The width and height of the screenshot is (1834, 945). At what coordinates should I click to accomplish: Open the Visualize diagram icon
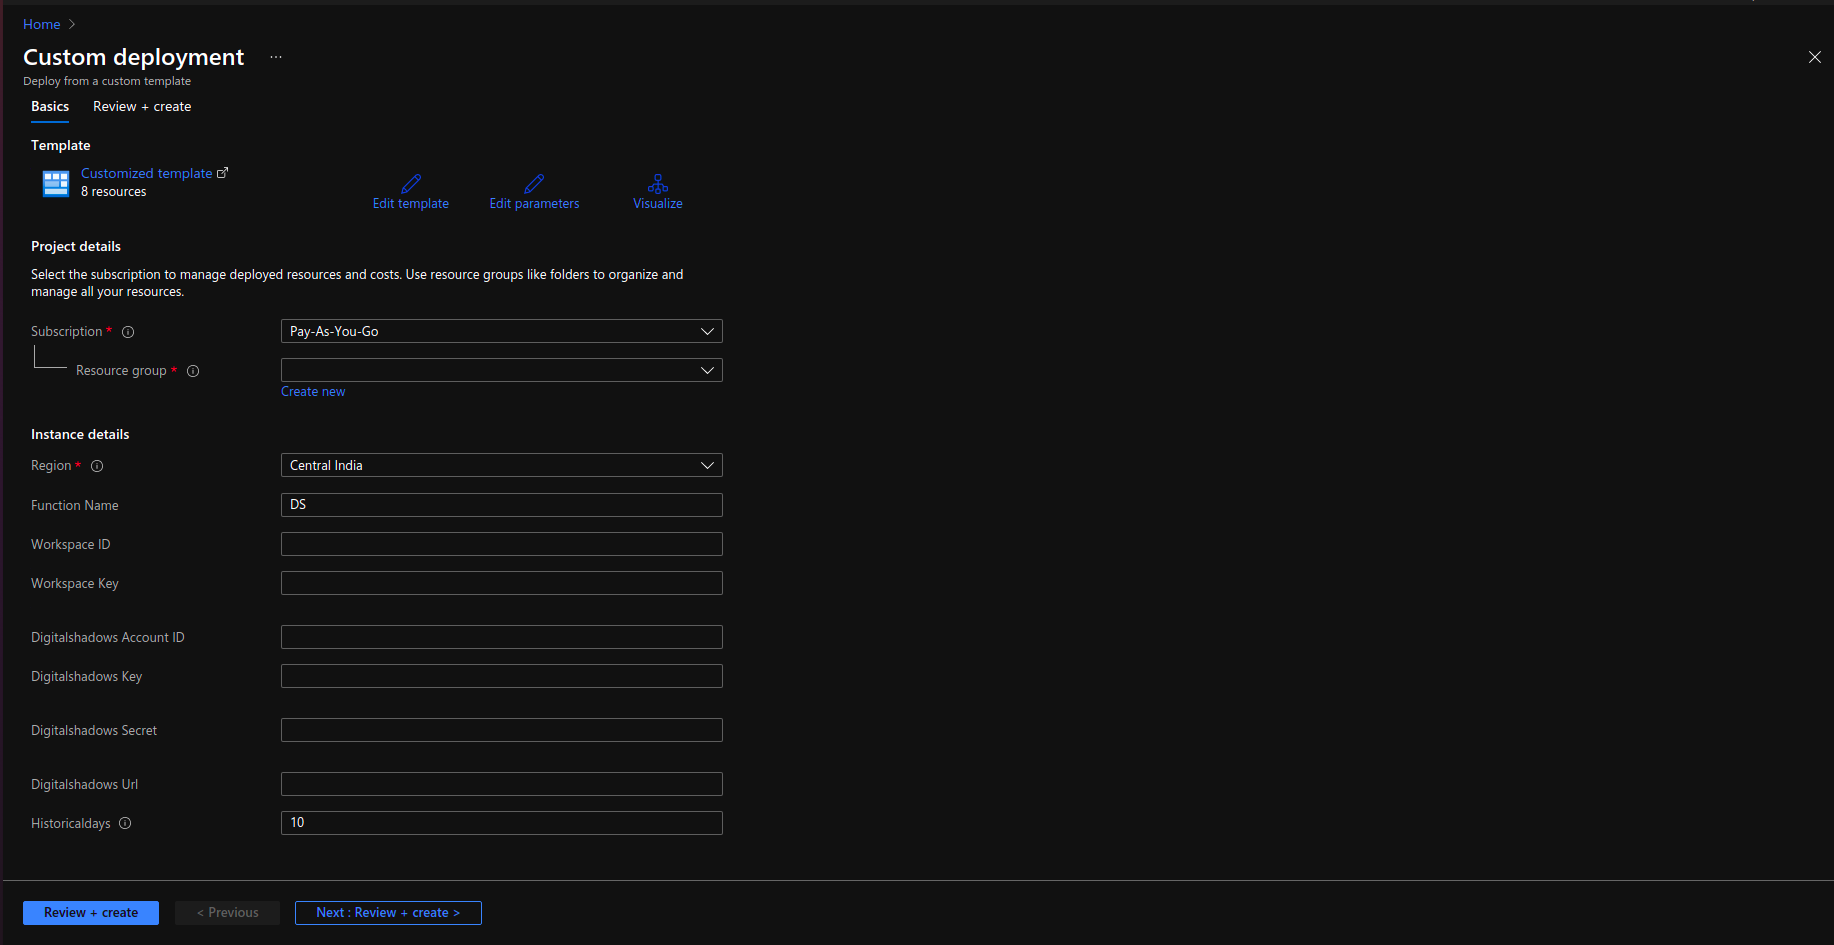pyautogui.click(x=658, y=184)
